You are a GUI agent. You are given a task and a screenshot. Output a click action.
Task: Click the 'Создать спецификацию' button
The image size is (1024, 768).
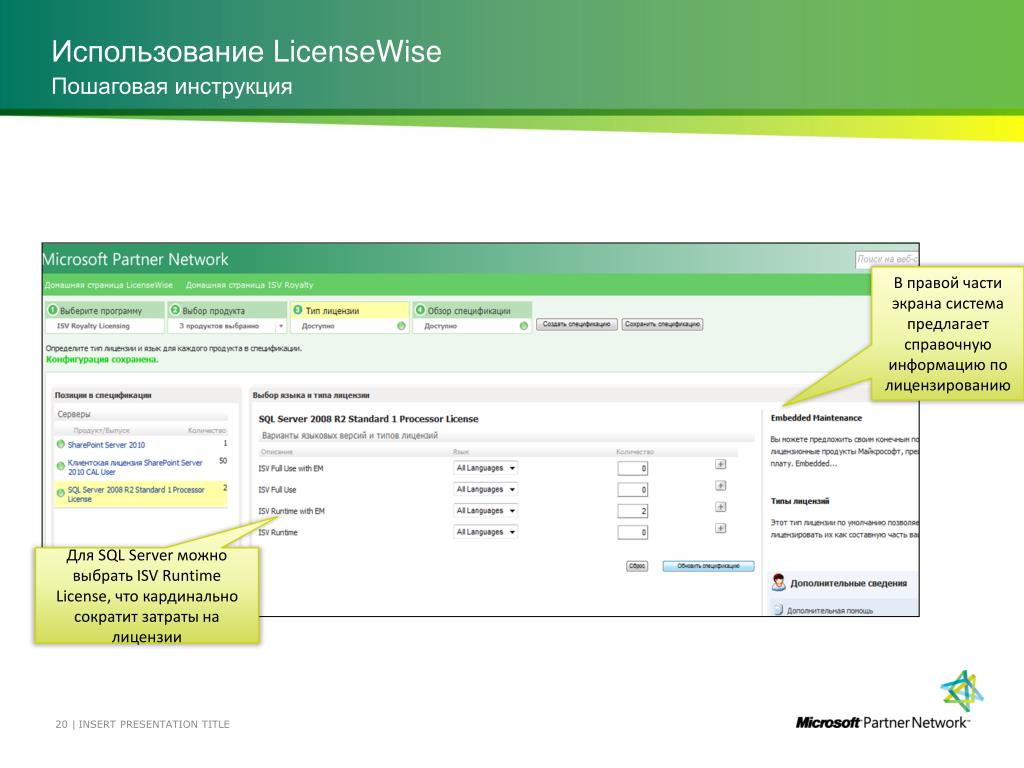coord(577,324)
